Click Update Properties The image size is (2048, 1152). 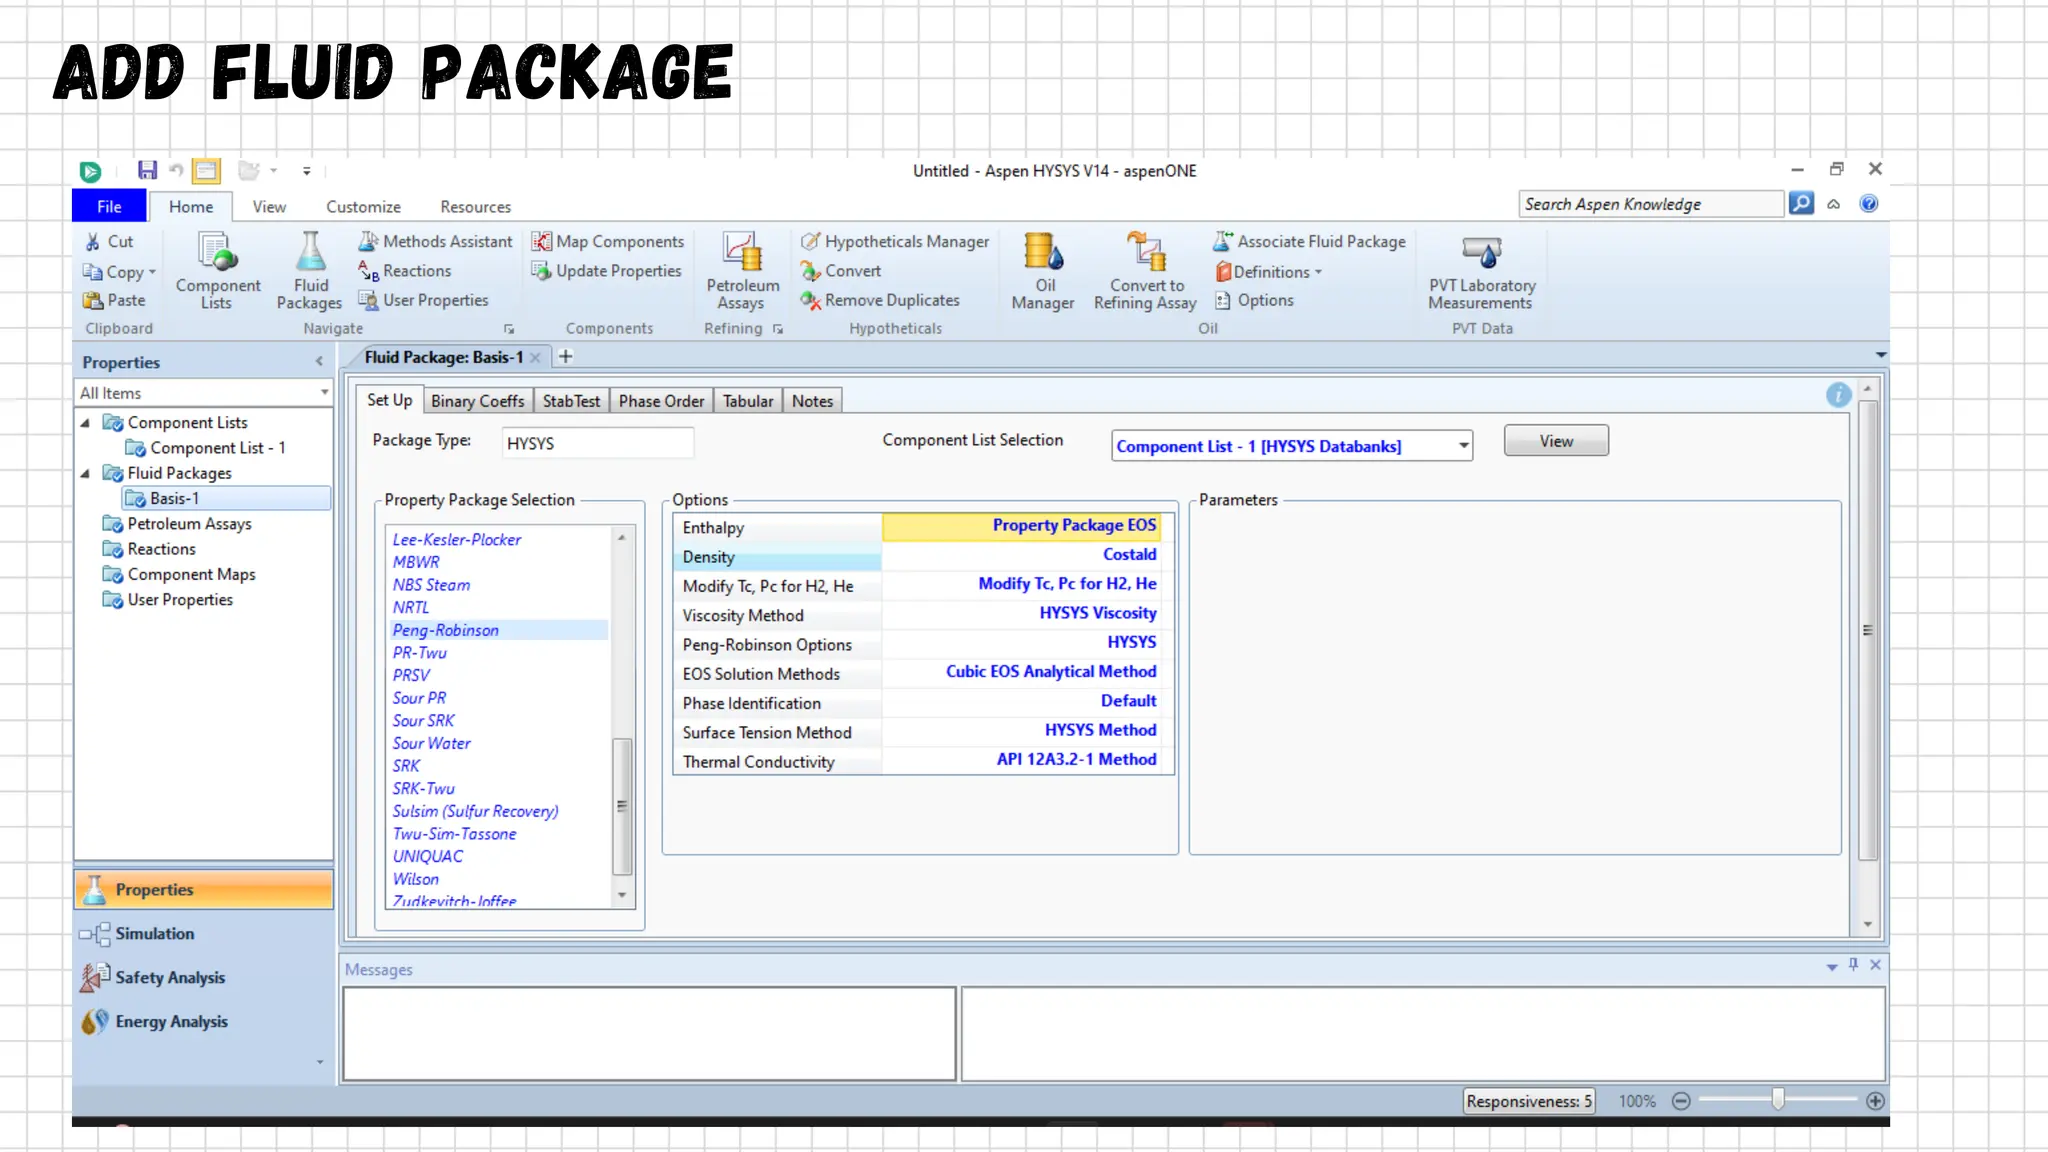[x=606, y=271]
